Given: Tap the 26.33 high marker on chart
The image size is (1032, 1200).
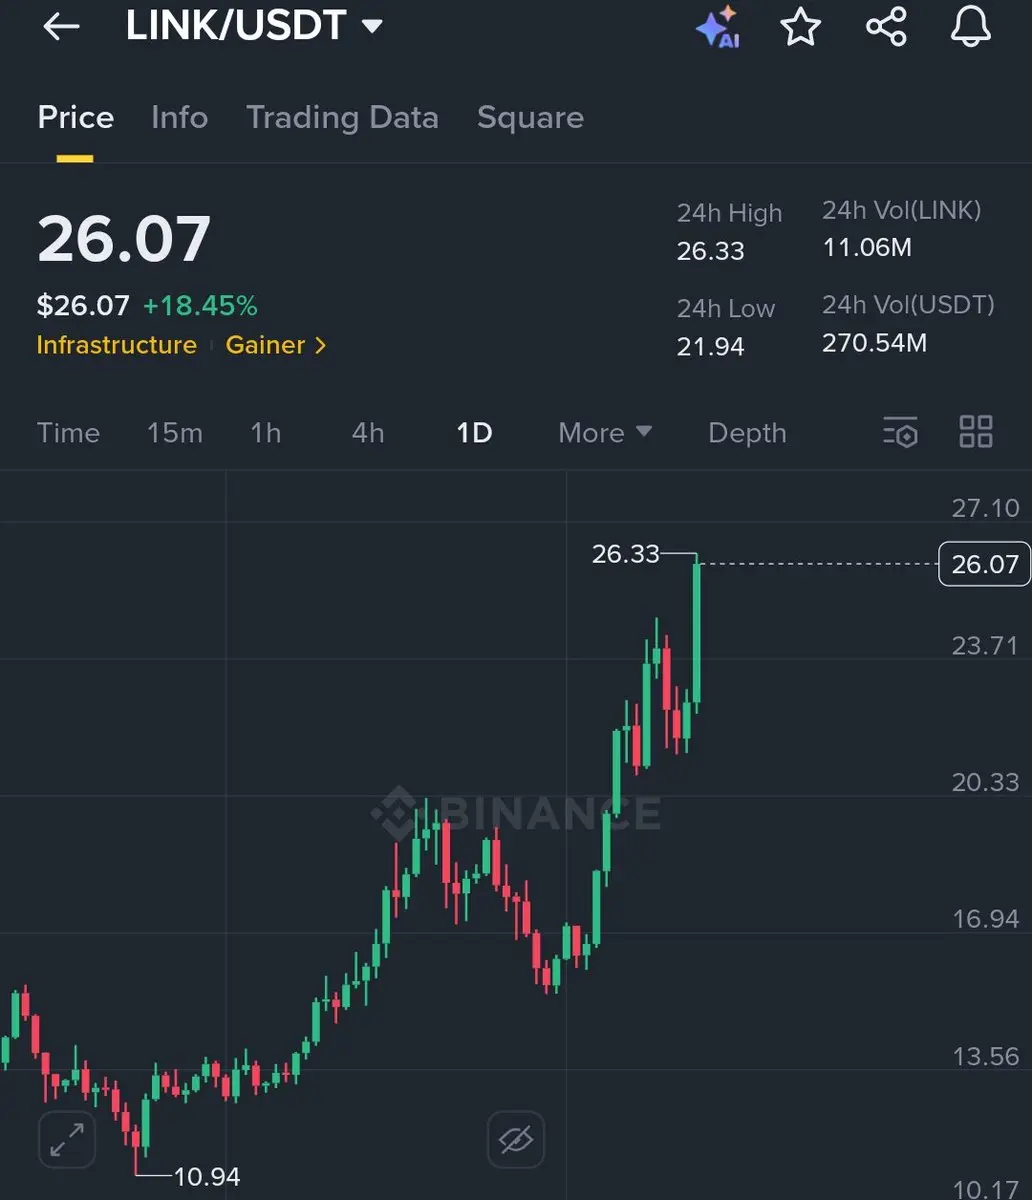Looking at the screenshot, I should coord(626,554).
